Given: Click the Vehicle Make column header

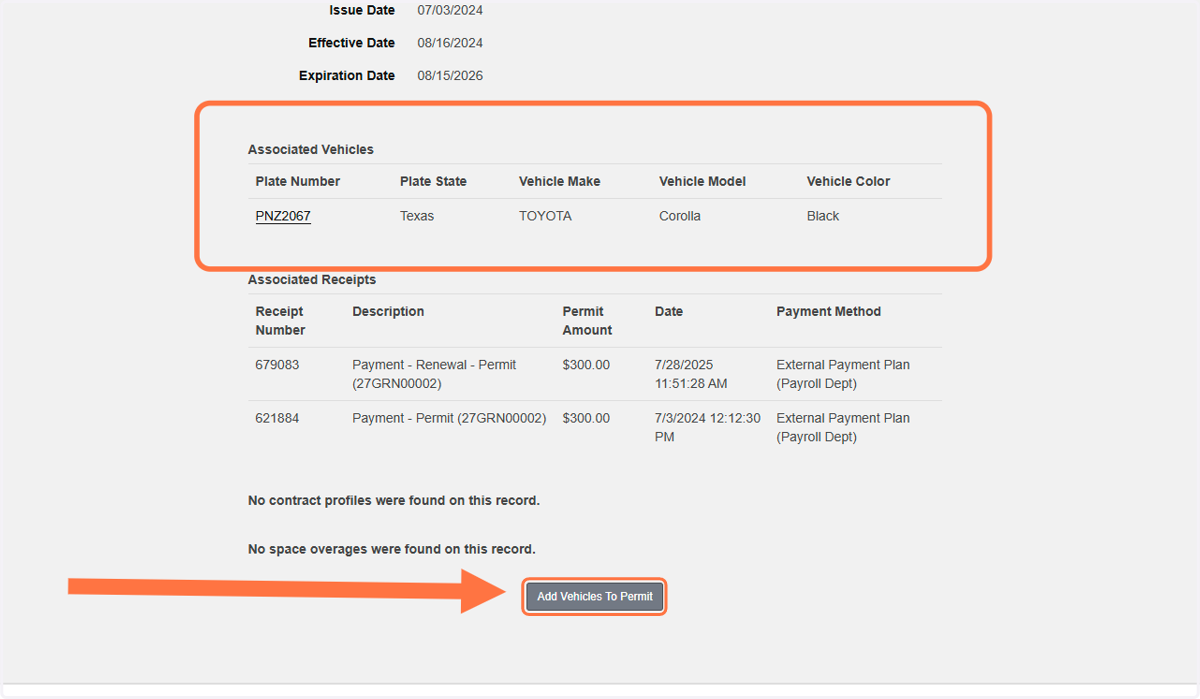Looking at the screenshot, I should click(x=560, y=181).
